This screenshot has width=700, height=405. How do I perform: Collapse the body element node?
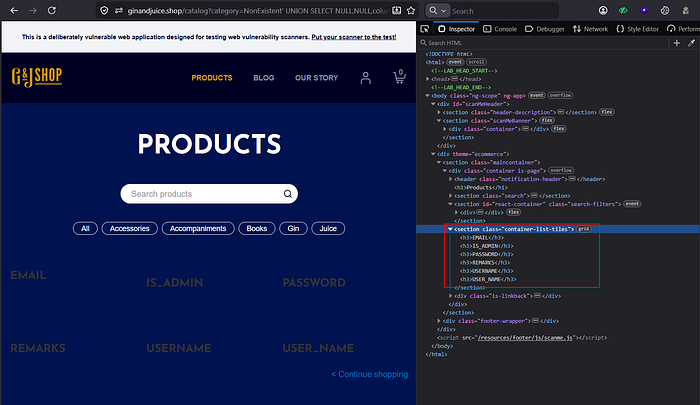(x=428, y=96)
